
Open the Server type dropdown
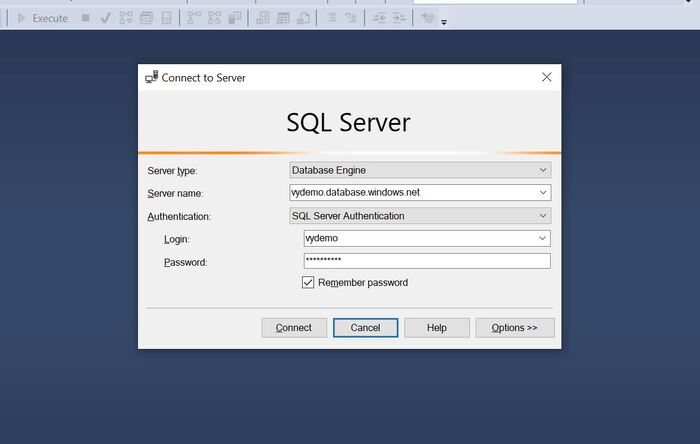[420, 170]
